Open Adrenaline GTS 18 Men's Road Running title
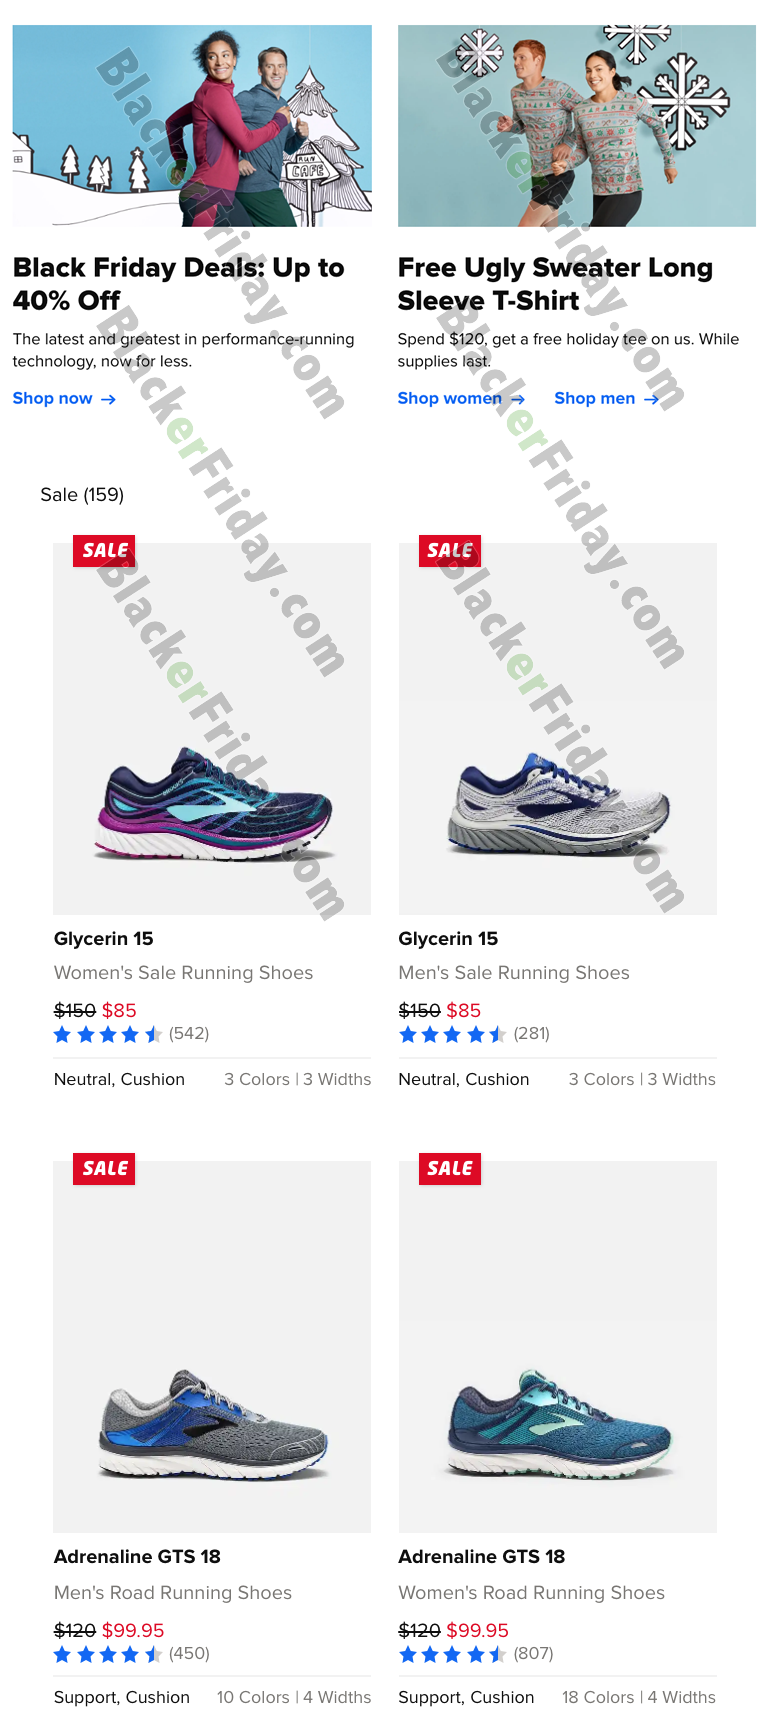The width and height of the screenshot is (770, 1721). click(x=137, y=1557)
